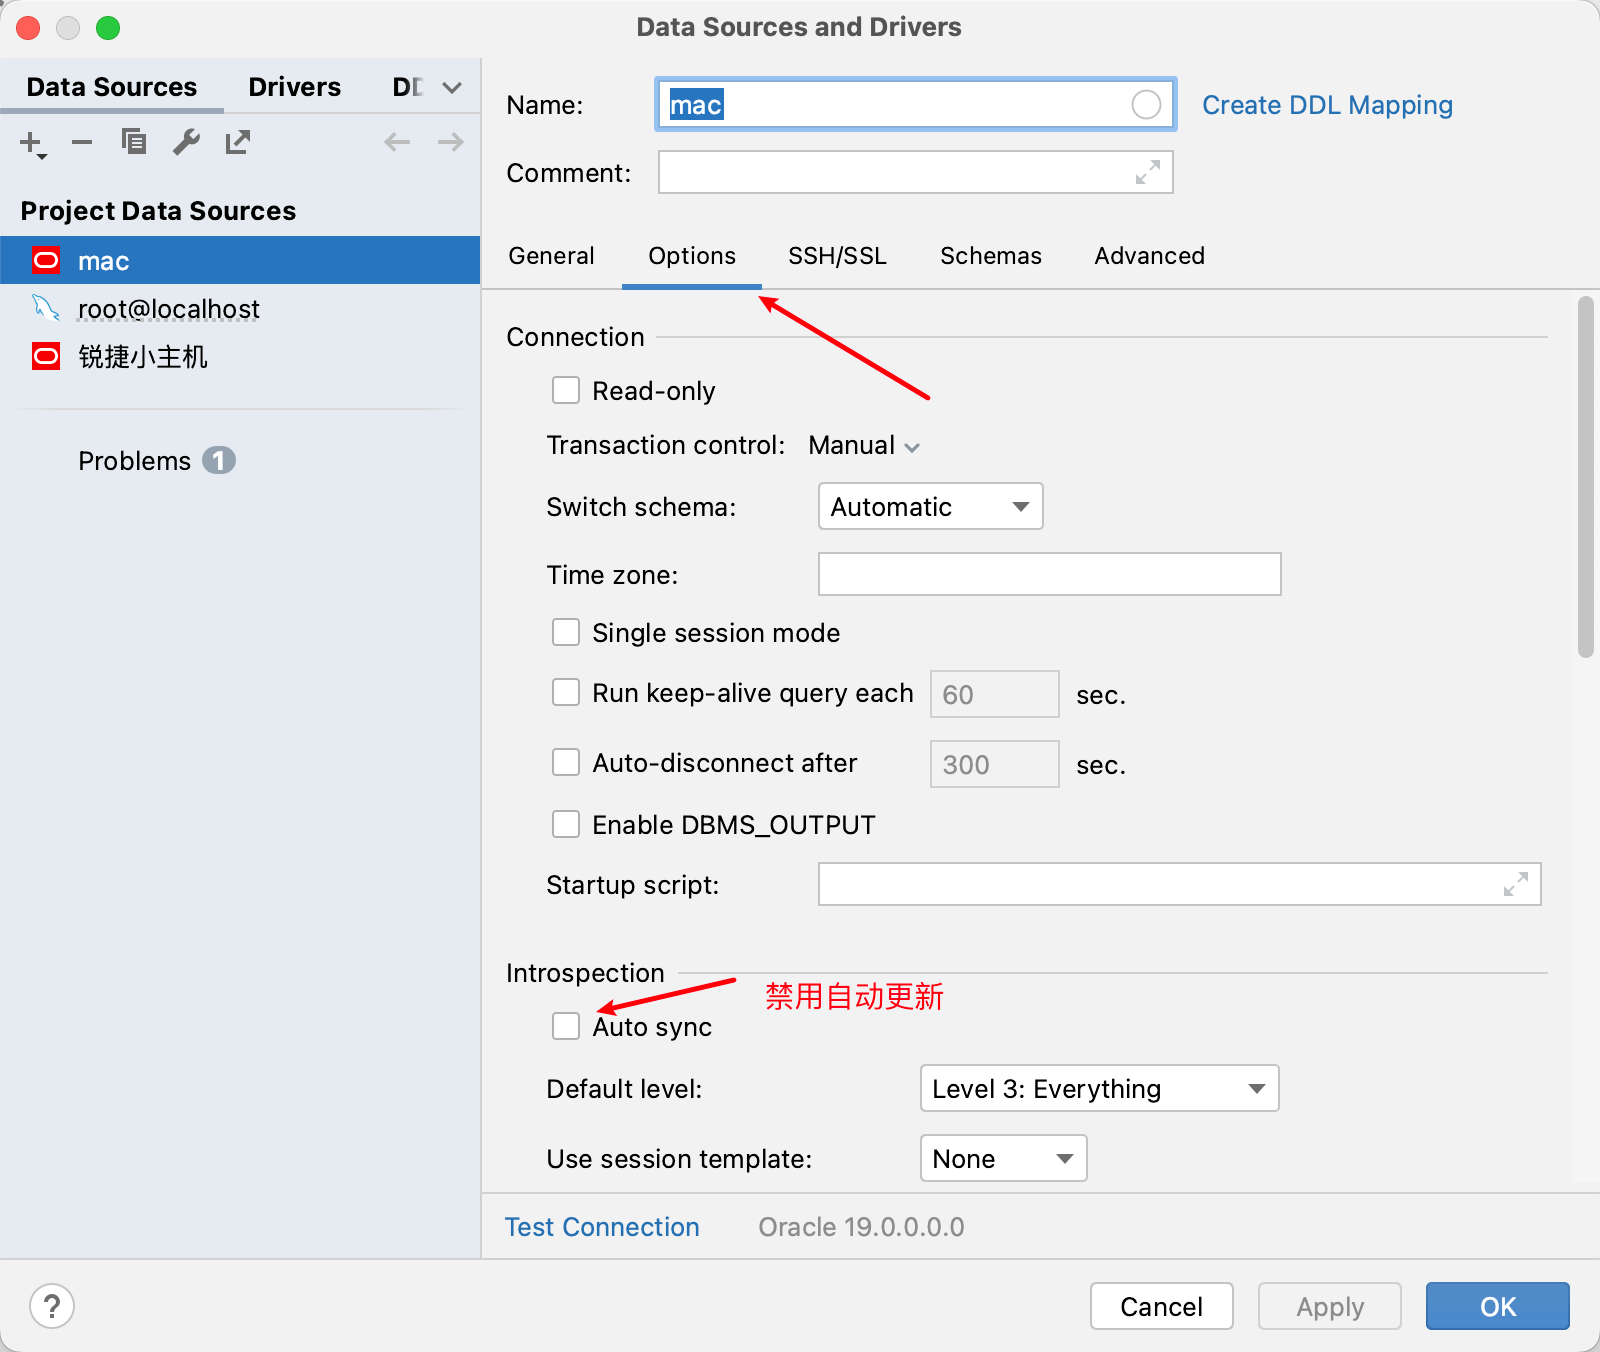Click the duplicate data source icon

[x=134, y=142]
